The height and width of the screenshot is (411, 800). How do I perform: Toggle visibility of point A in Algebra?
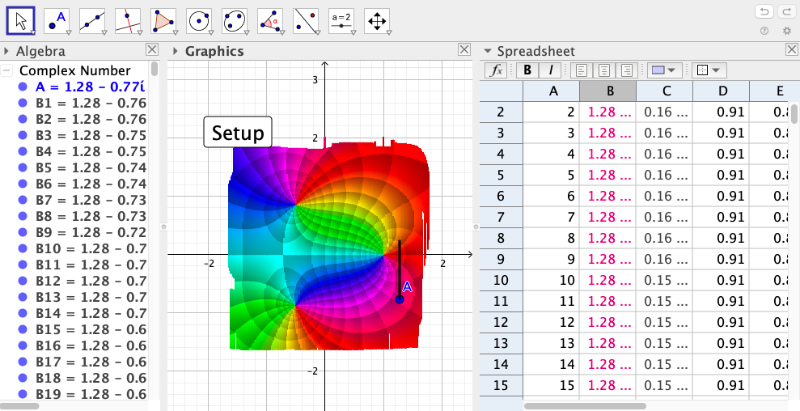tap(22, 87)
